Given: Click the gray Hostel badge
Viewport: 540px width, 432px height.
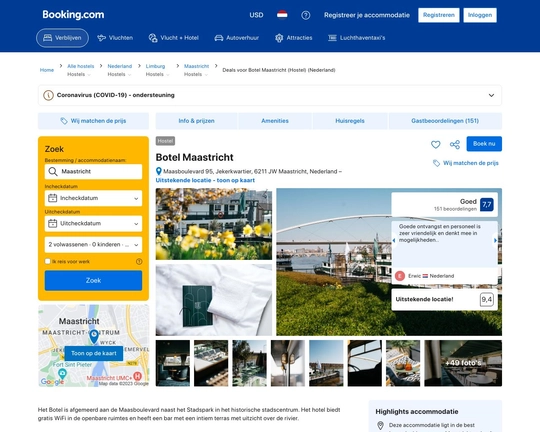Looking at the screenshot, I should (x=165, y=141).
